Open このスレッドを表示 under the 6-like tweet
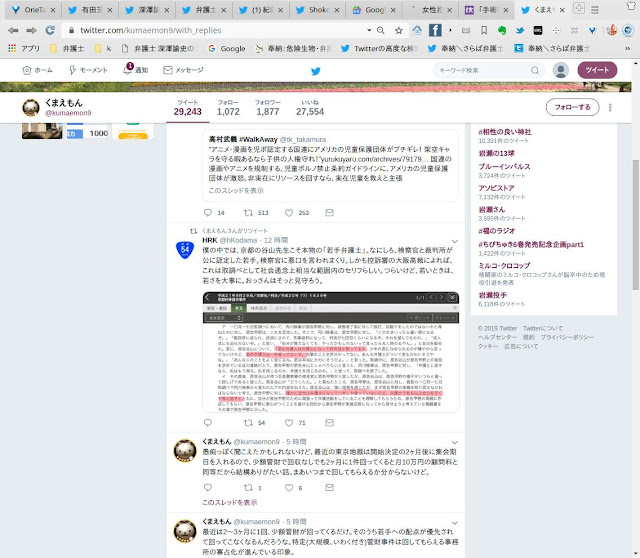Image resolution: width=640 pixels, height=558 pixels. (x=229, y=502)
